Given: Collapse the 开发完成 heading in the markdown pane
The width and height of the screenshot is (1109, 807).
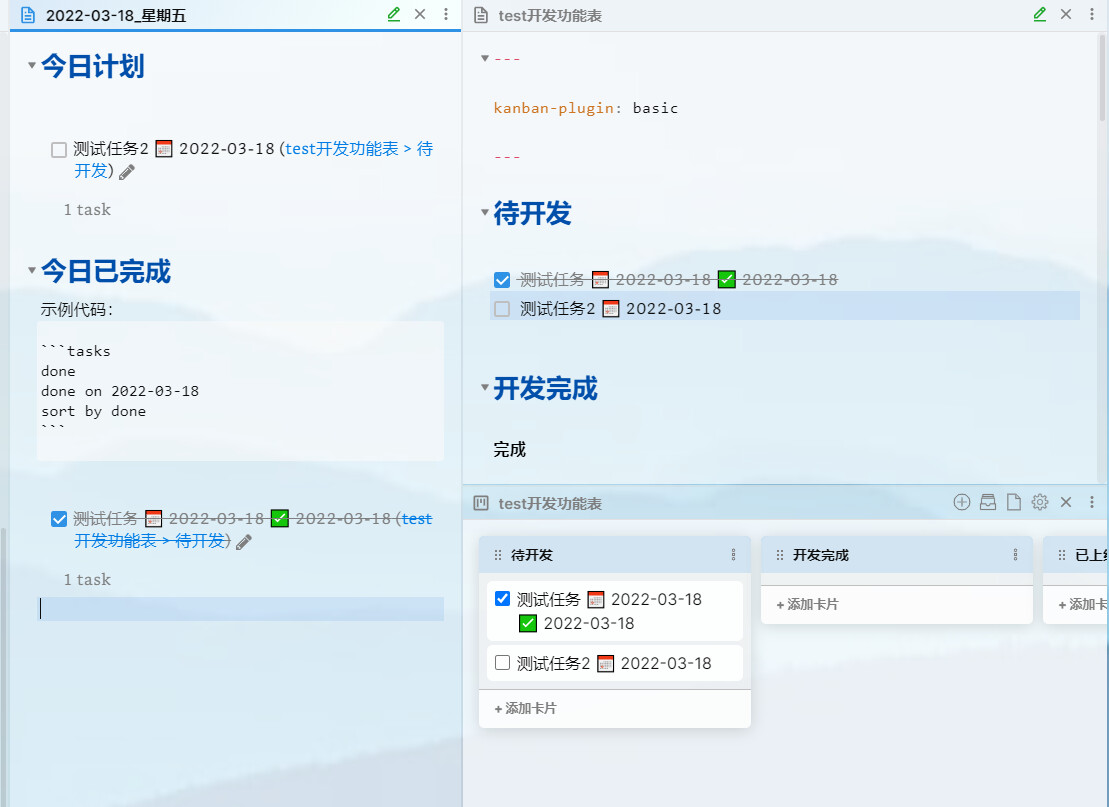Looking at the screenshot, I should 484,387.
